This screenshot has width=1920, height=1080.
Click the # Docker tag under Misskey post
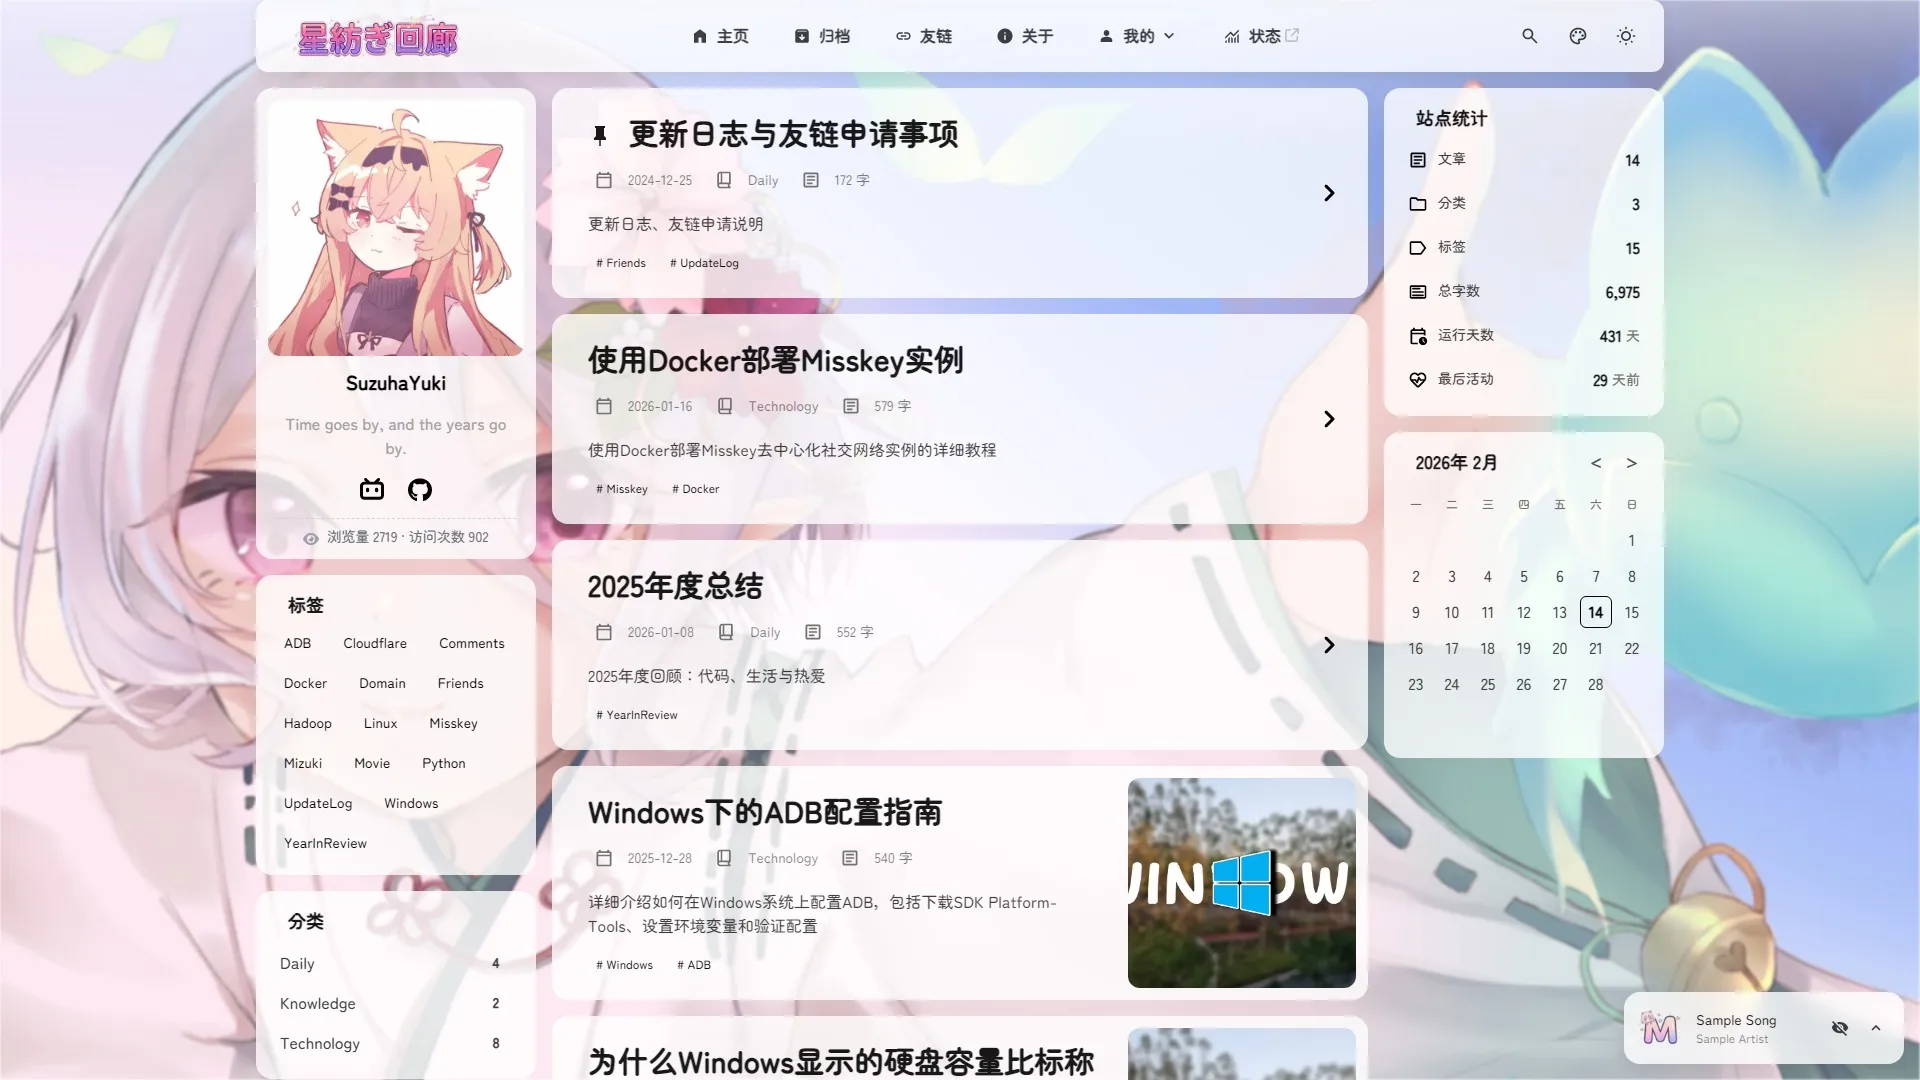695,489
